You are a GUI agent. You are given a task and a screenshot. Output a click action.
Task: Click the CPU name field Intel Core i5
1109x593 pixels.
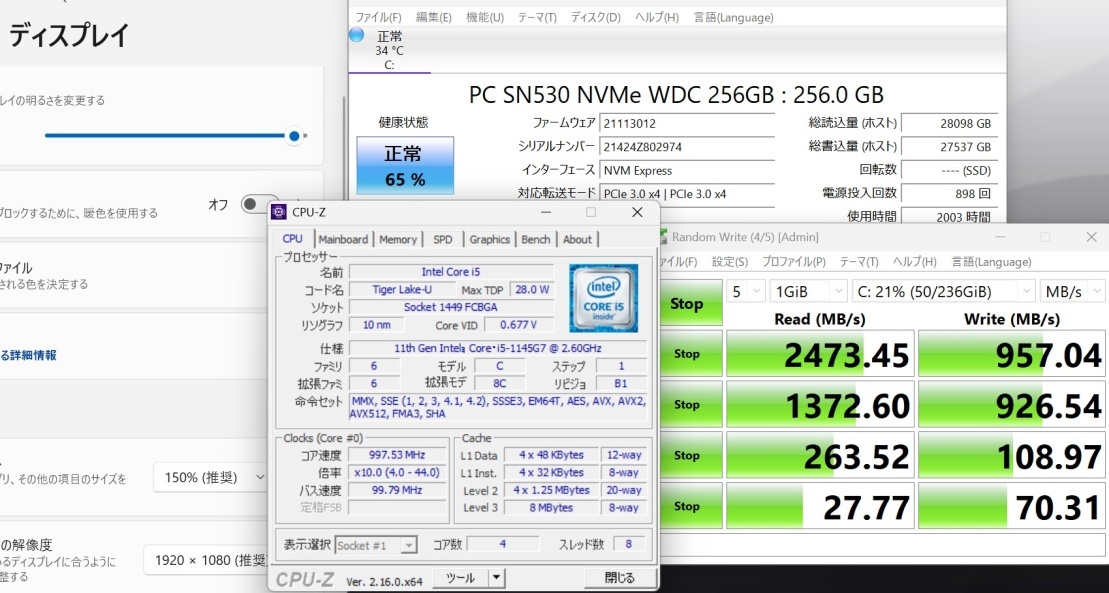(x=451, y=272)
